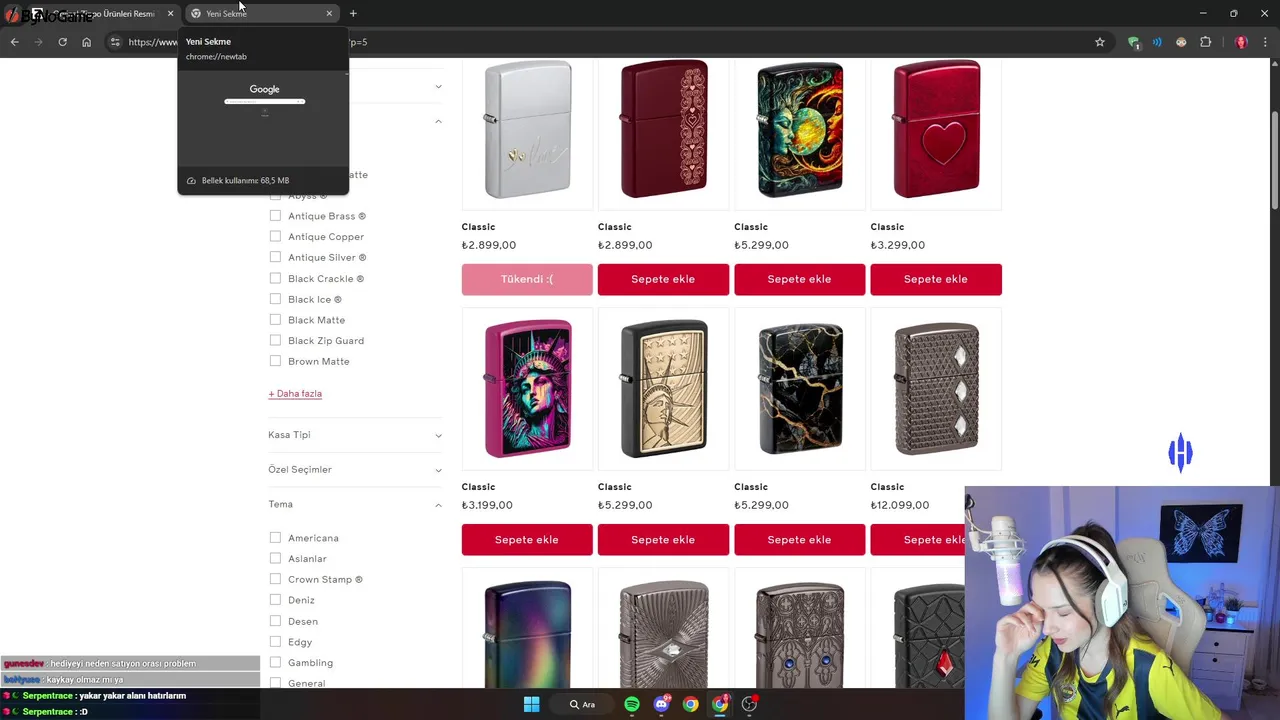Viewport: 1280px width, 720px height.
Task: Open OBS Studio from the taskbar
Action: (749, 704)
